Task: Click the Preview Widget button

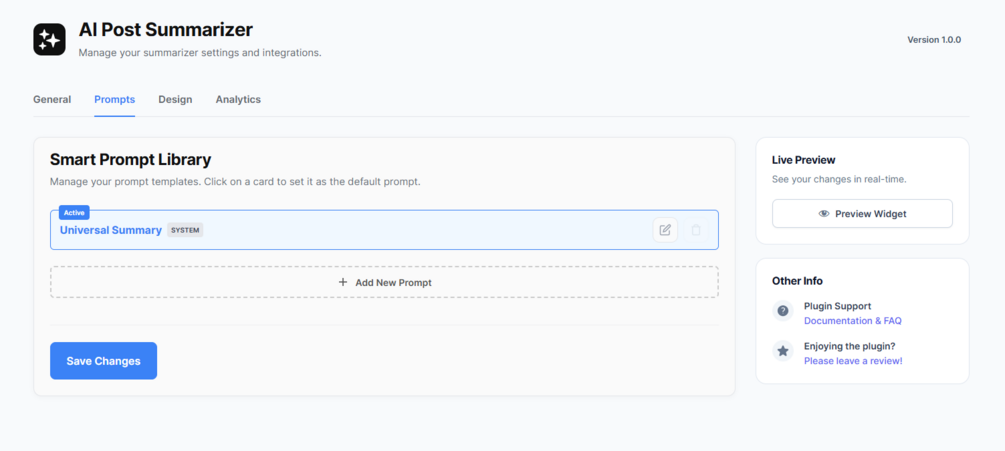Action: click(x=862, y=214)
